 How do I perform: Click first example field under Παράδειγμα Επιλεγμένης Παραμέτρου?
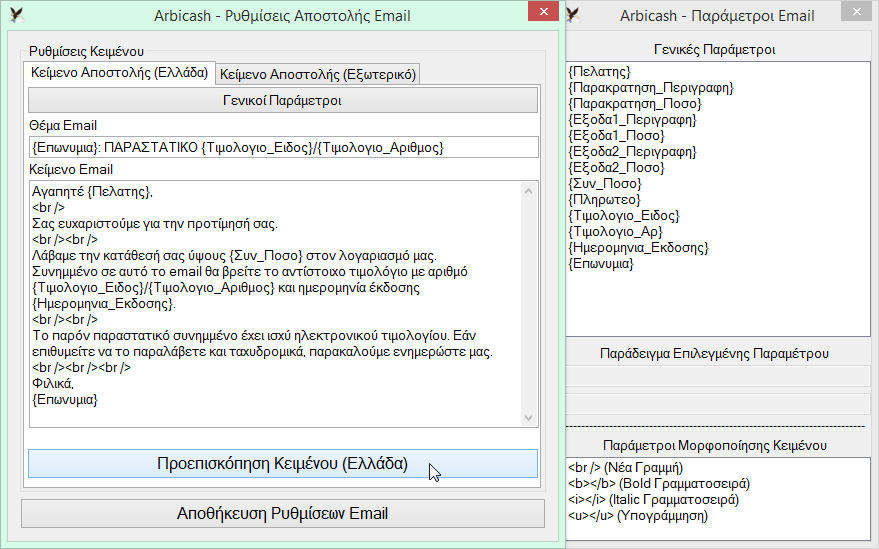(718, 376)
